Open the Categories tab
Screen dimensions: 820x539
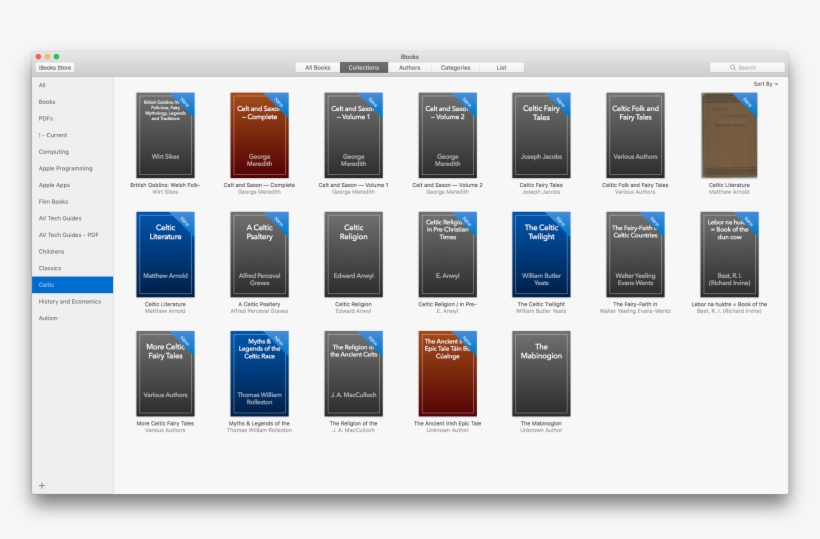[455, 67]
